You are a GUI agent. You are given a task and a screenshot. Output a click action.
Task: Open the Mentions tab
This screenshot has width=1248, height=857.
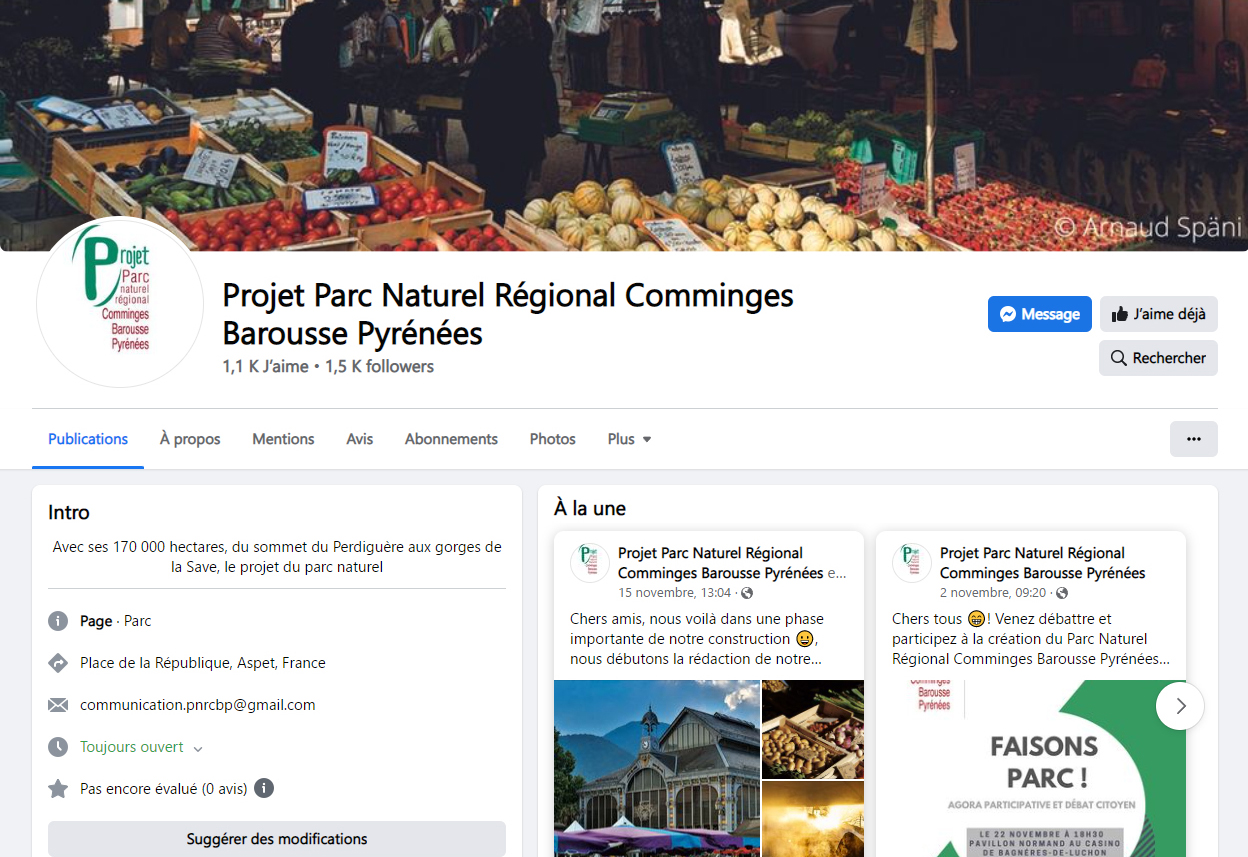(283, 439)
